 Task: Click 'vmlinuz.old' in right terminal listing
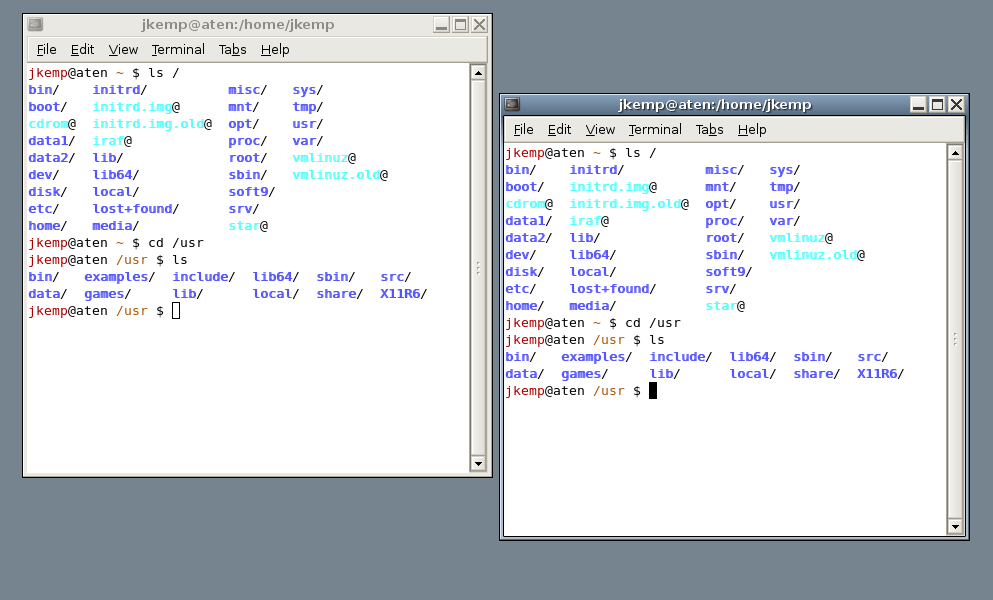click(813, 255)
